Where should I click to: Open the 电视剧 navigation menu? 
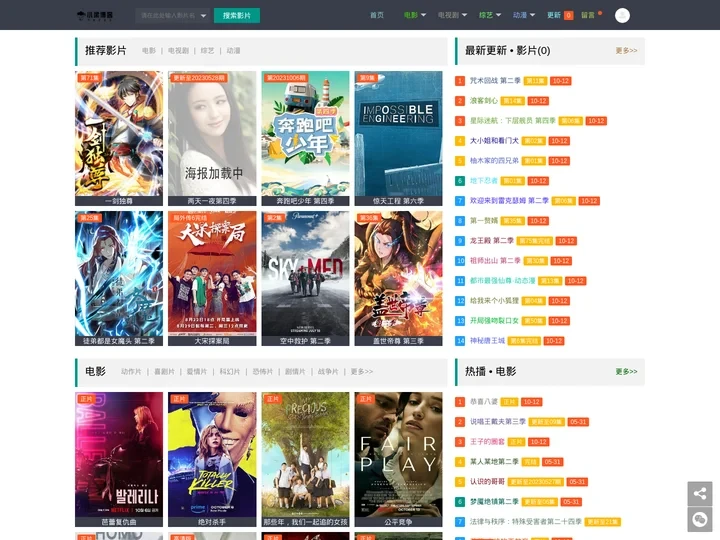tap(448, 15)
